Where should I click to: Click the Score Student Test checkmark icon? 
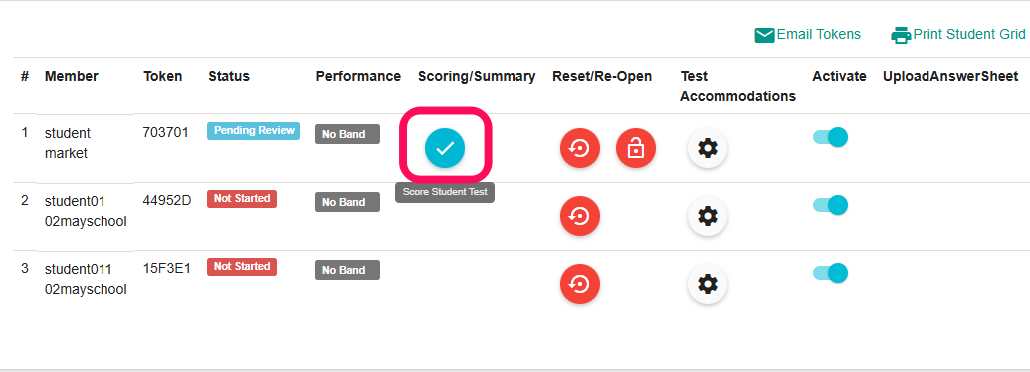(x=445, y=148)
